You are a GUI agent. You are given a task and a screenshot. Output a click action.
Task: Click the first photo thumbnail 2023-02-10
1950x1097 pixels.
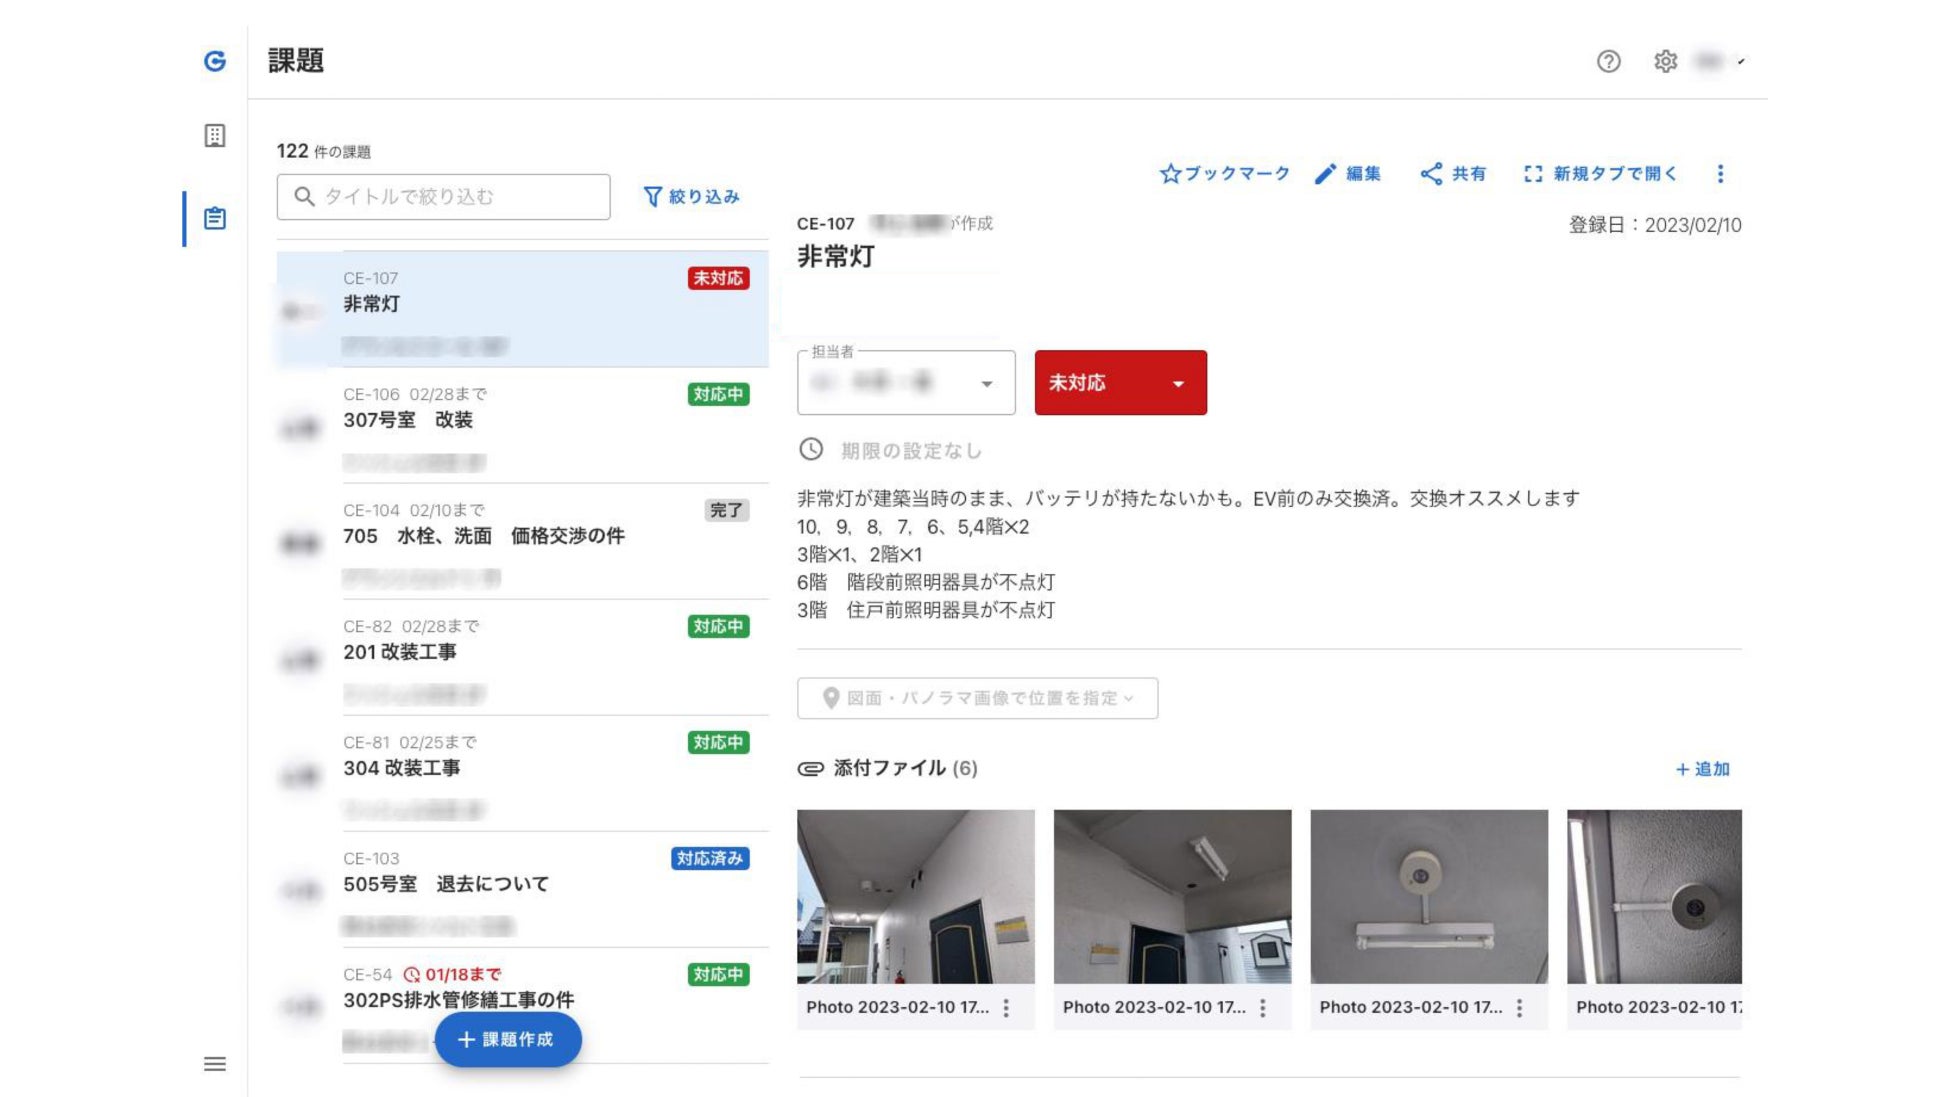tap(915, 895)
